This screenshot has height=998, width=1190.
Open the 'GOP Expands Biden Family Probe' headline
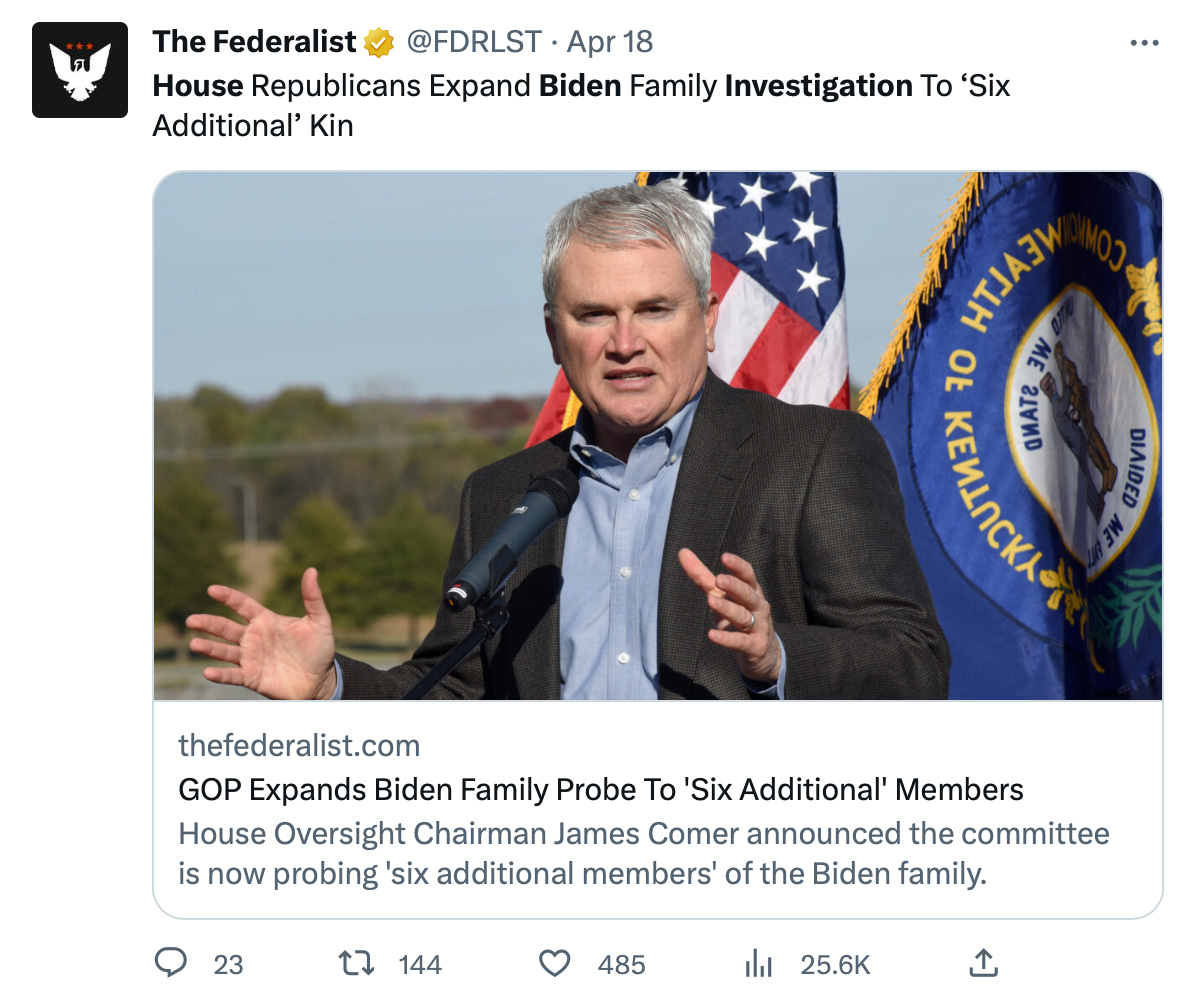pyautogui.click(x=600, y=790)
